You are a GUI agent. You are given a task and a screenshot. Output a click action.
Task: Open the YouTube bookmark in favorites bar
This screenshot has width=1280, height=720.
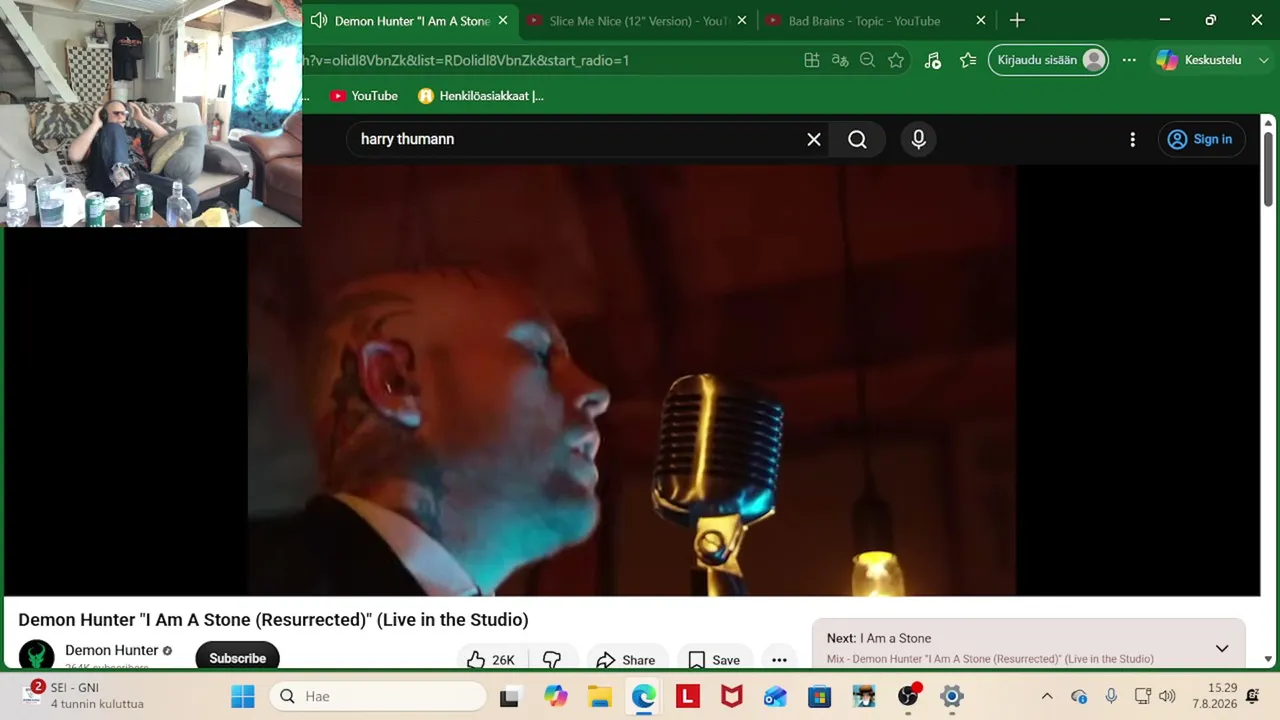coord(364,96)
